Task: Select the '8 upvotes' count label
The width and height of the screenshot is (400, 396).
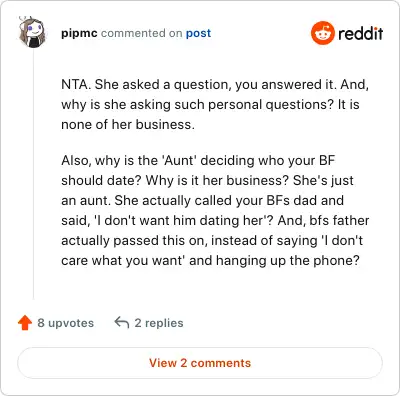Action: (x=66, y=323)
